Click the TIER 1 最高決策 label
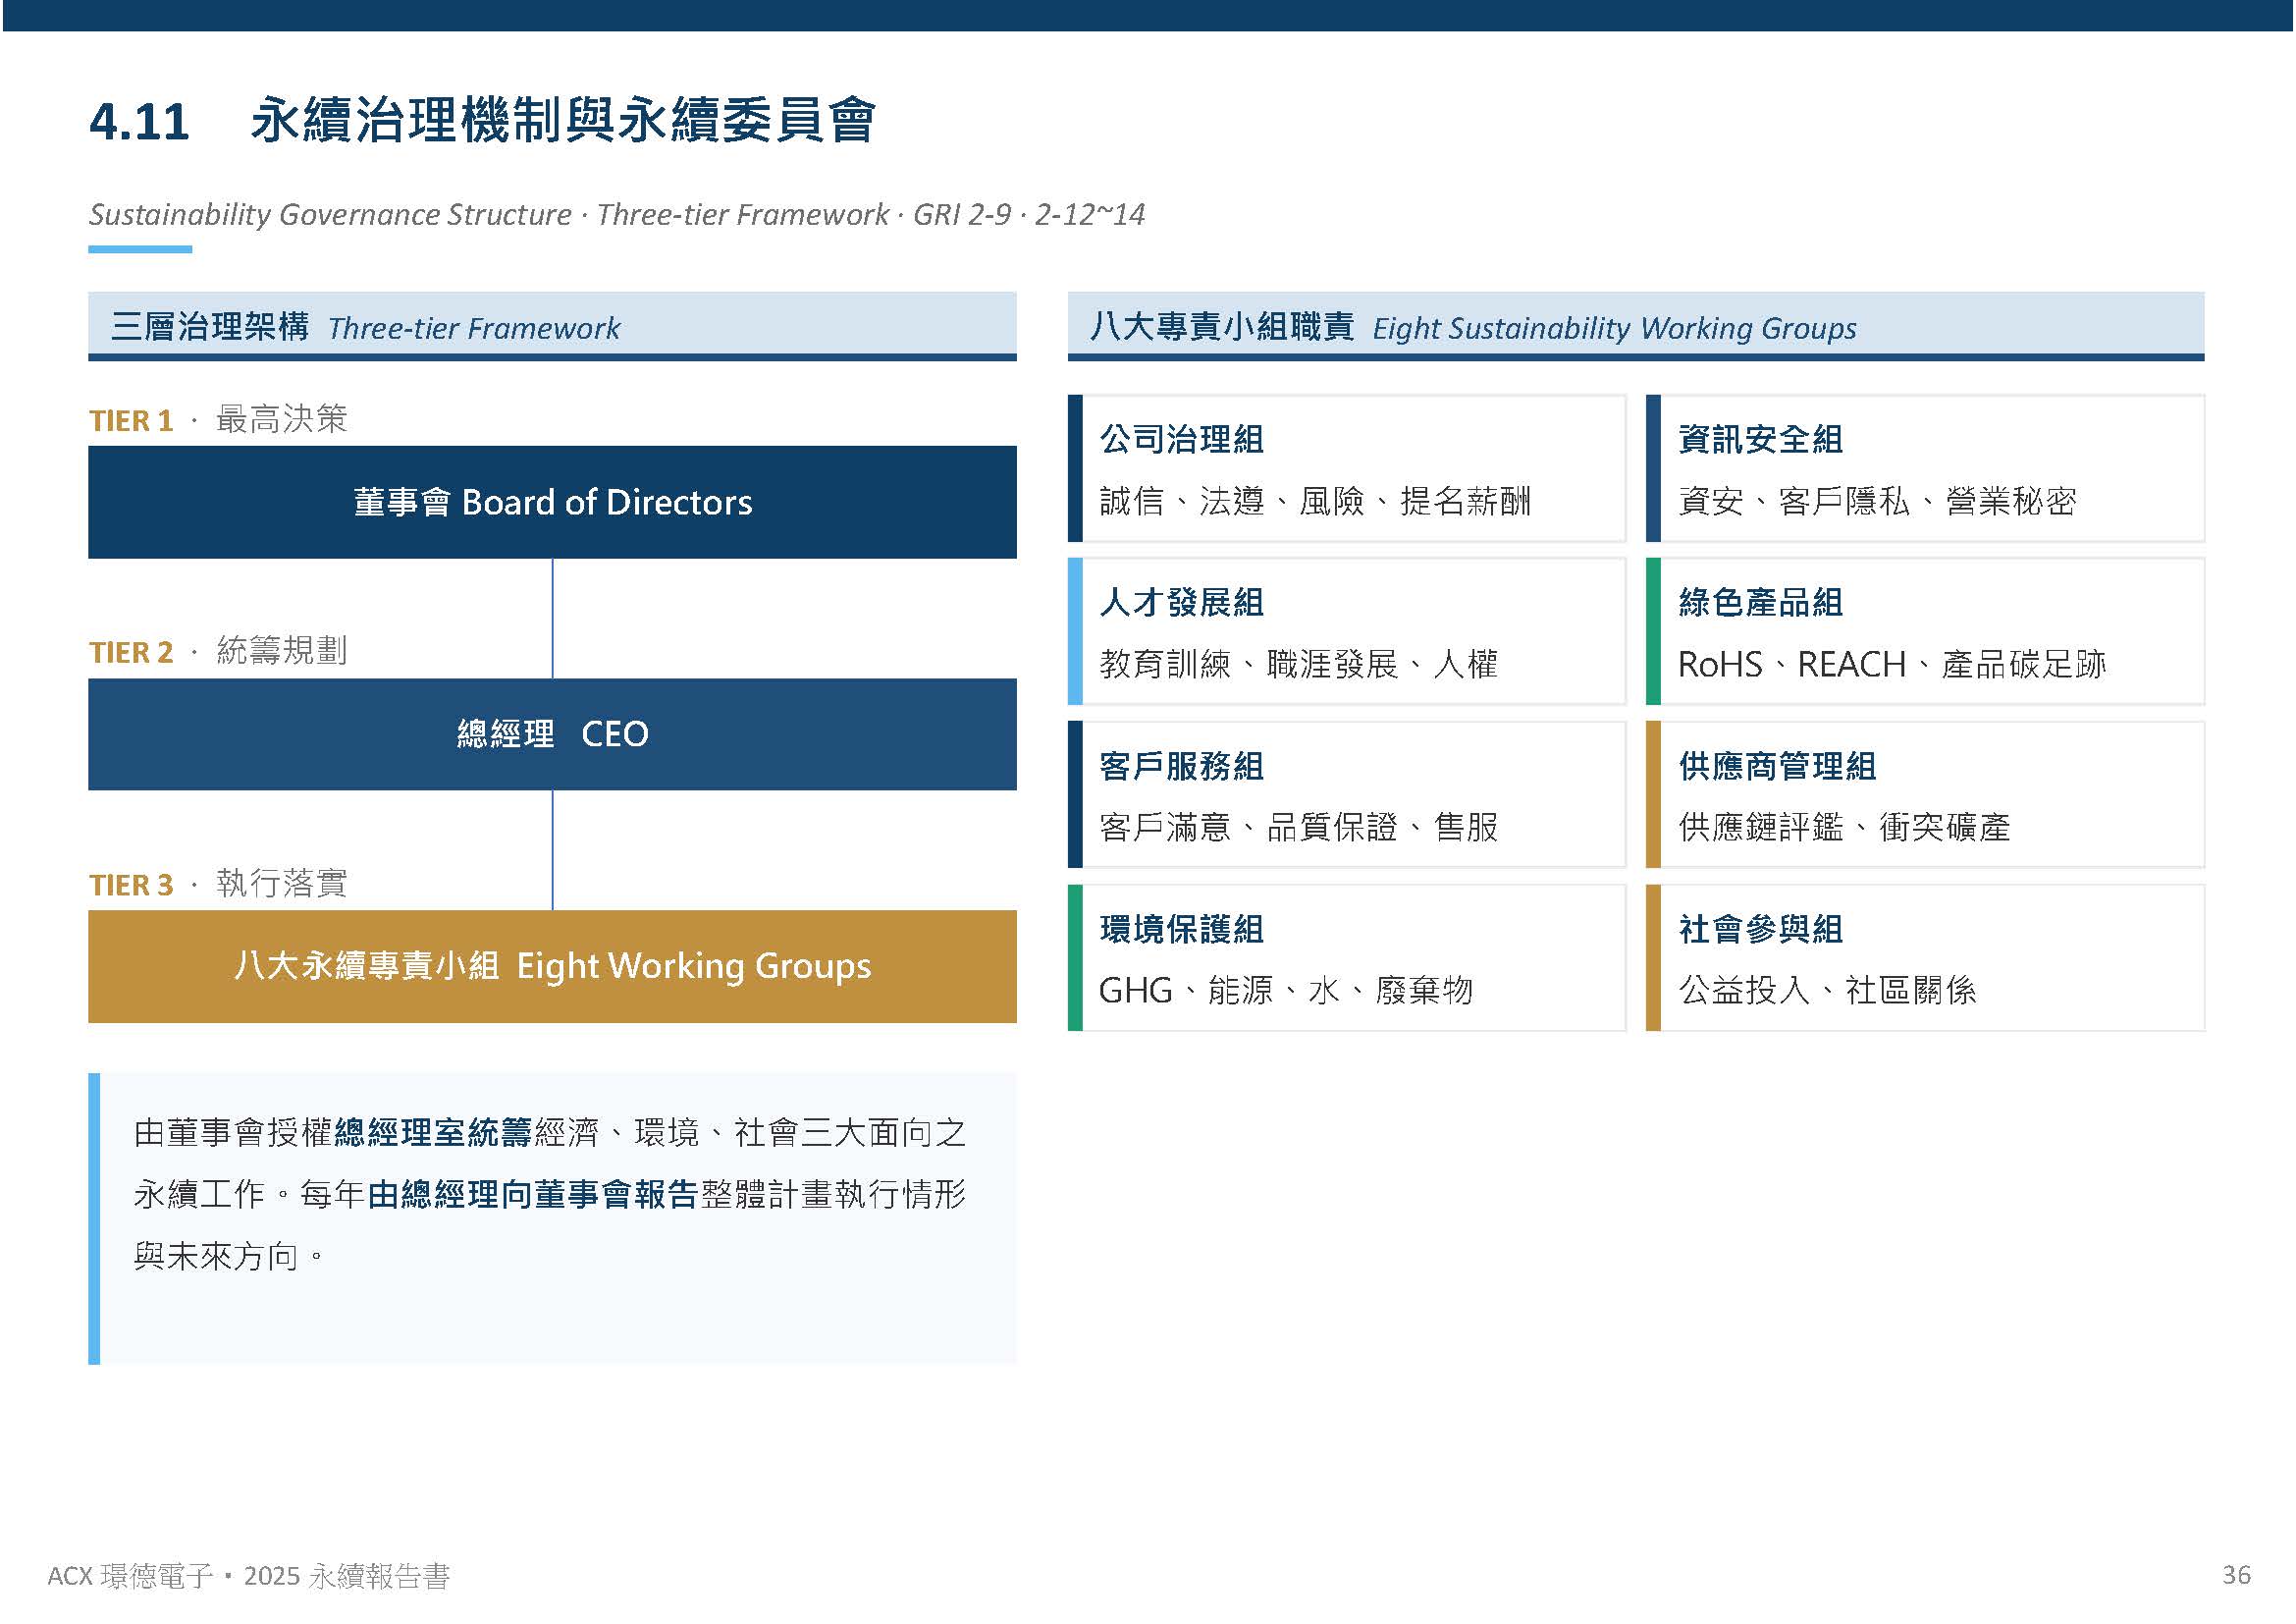This screenshot has width=2296, height=1624. click(218, 419)
